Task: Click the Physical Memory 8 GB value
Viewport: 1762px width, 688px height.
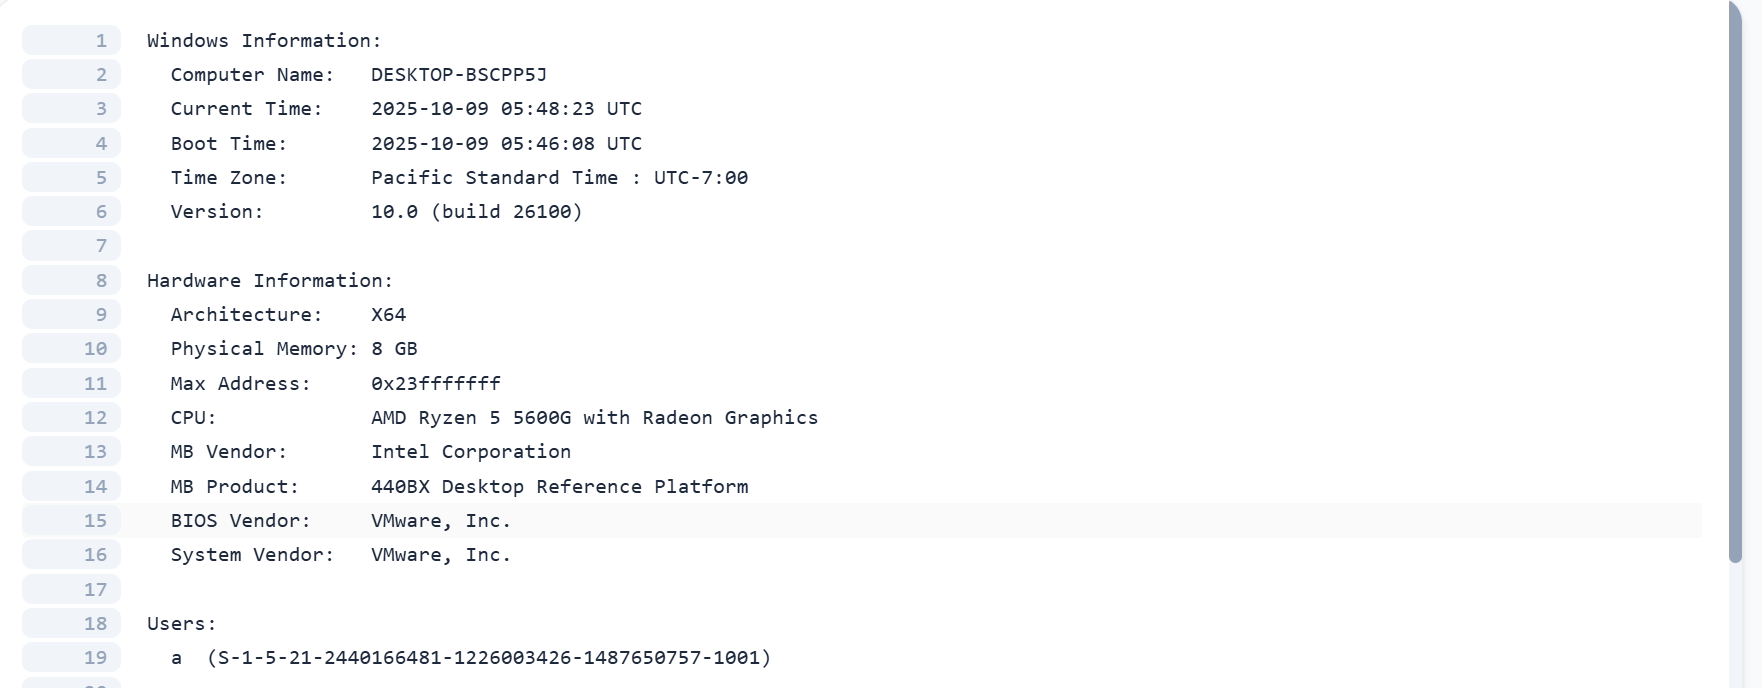Action: click(394, 349)
